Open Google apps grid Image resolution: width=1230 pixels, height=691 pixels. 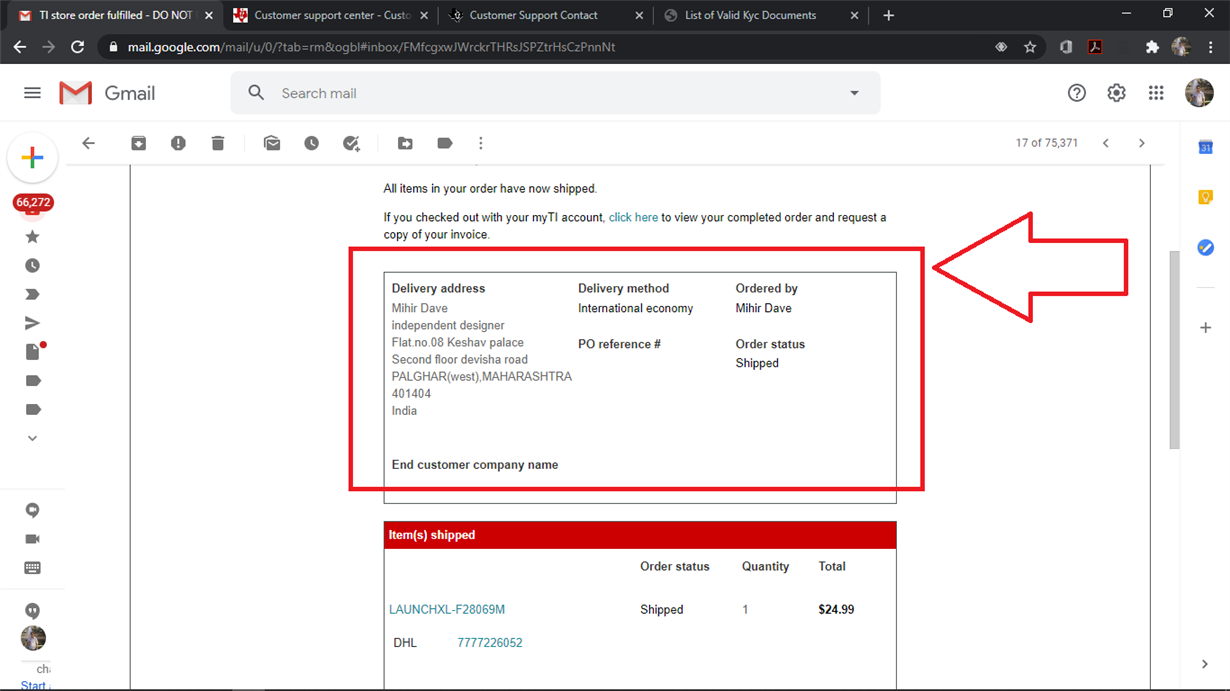pyautogui.click(x=1156, y=93)
